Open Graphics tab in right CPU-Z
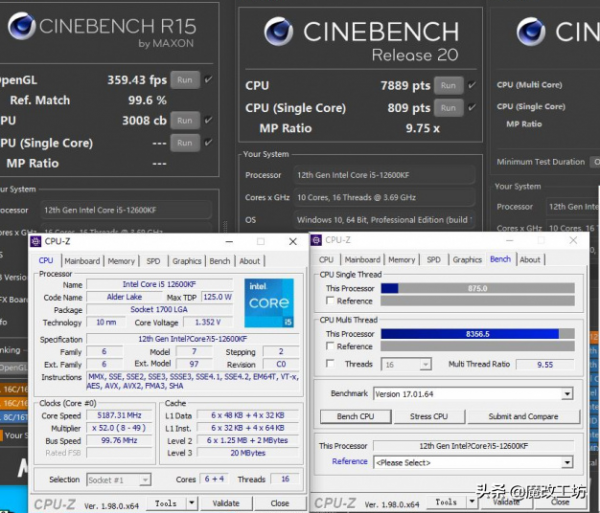 pyautogui.click(x=467, y=260)
